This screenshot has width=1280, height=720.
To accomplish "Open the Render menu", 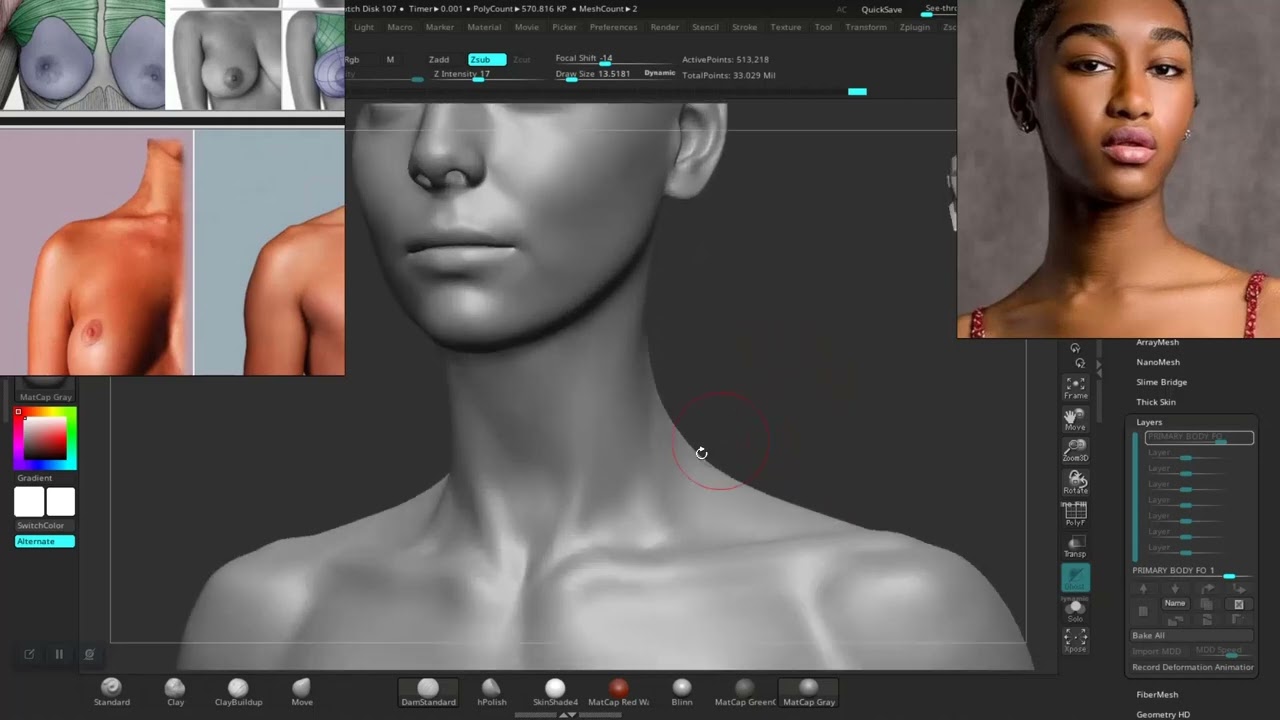I will pyautogui.click(x=665, y=27).
